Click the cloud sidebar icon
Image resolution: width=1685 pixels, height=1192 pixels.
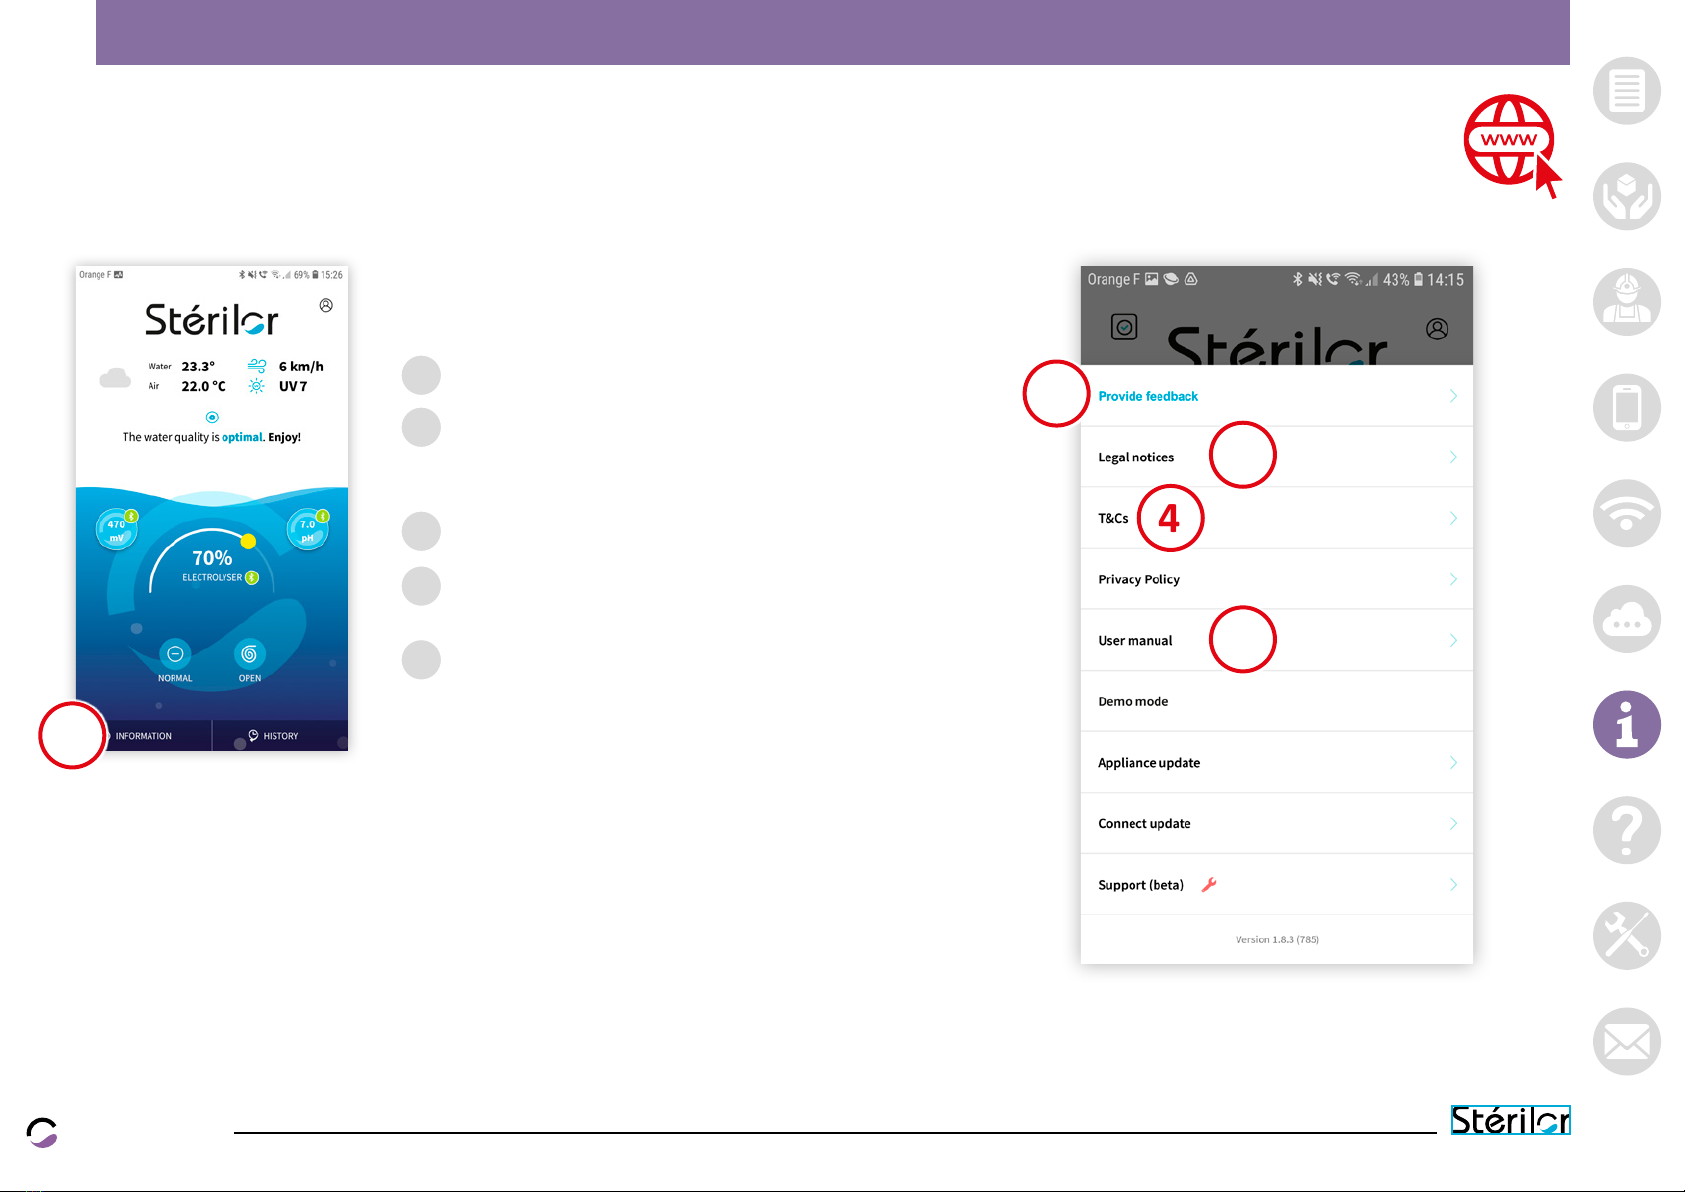tap(1626, 619)
